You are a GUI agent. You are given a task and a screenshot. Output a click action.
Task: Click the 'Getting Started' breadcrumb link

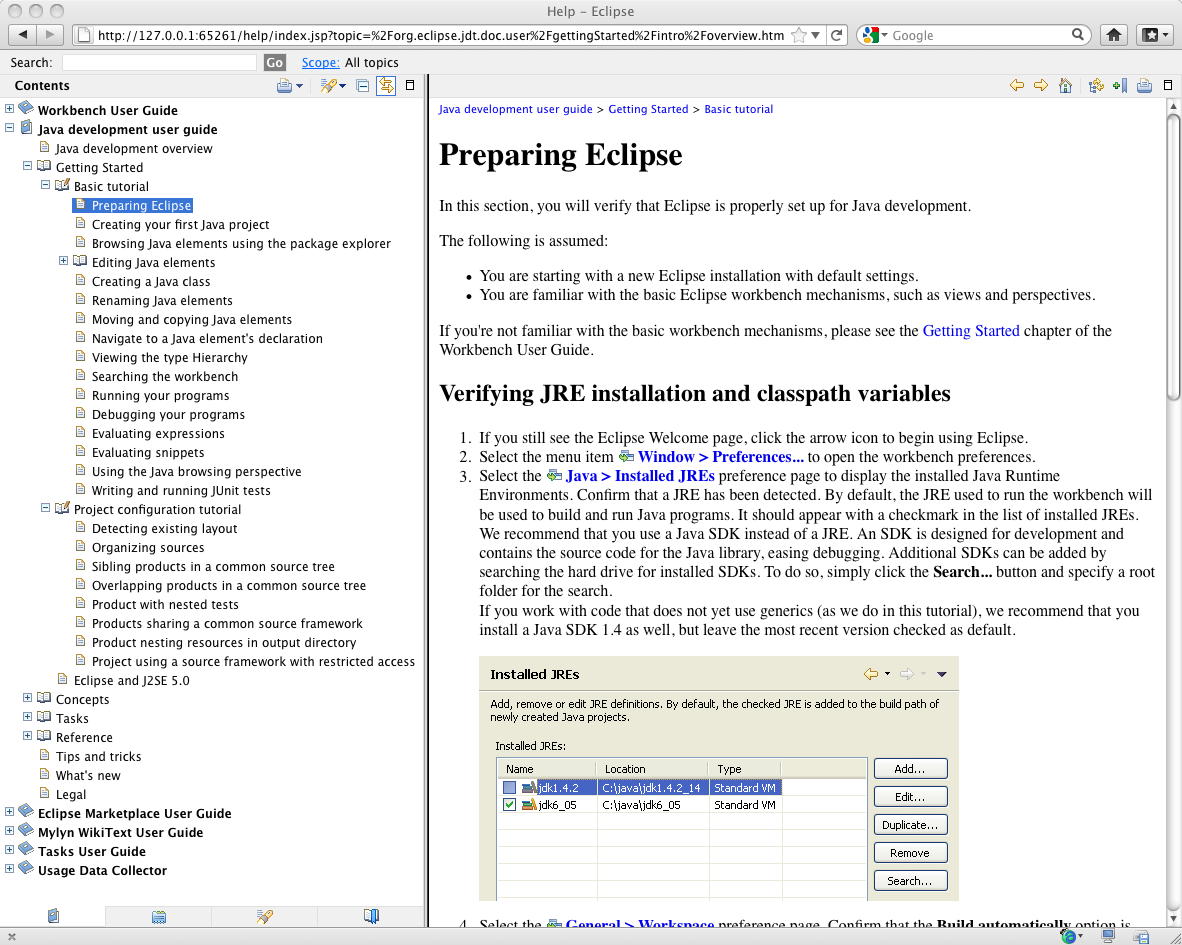pos(648,109)
